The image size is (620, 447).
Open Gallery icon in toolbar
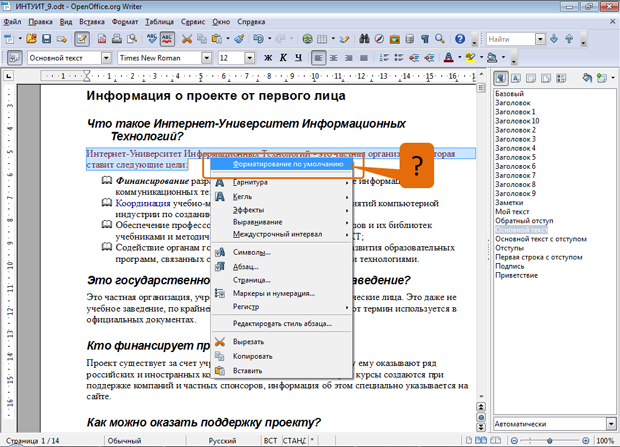click(394, 39)
